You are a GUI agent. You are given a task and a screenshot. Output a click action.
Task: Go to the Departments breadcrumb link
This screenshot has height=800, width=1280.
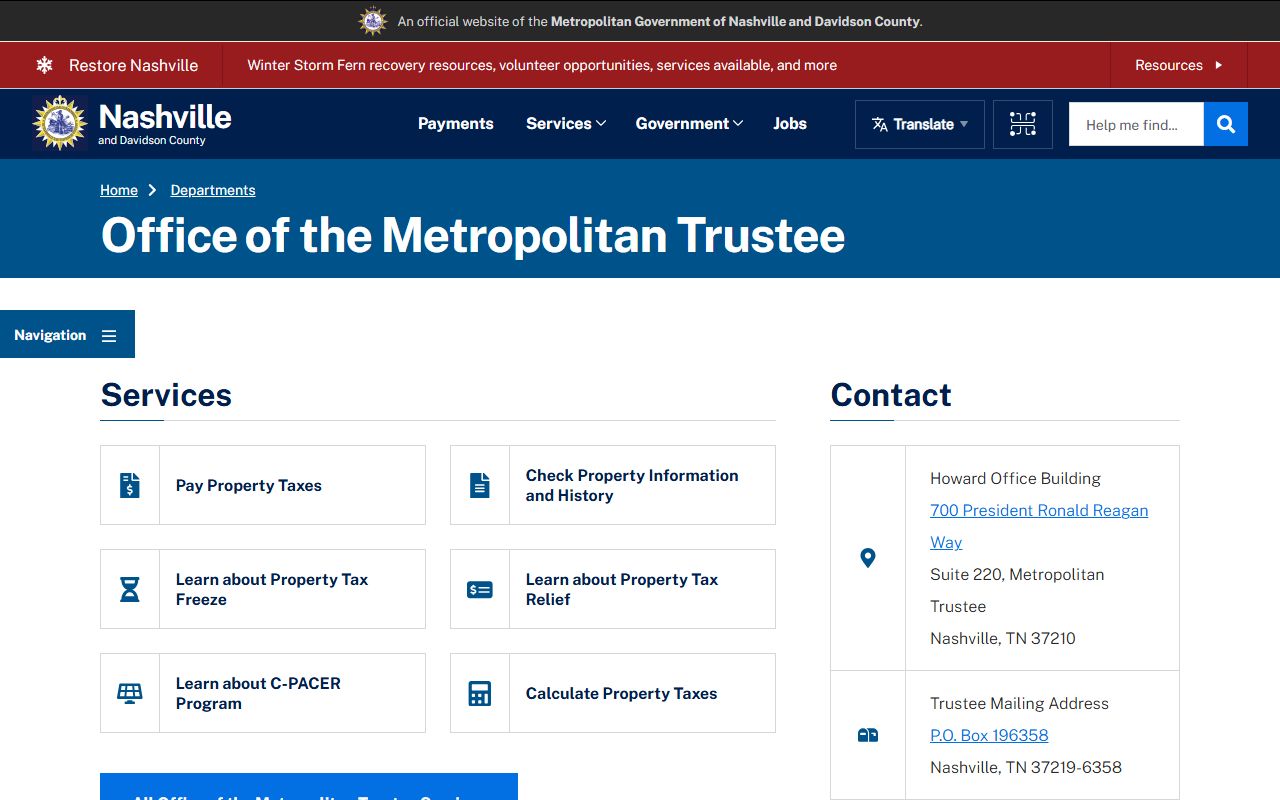[213, 190]
